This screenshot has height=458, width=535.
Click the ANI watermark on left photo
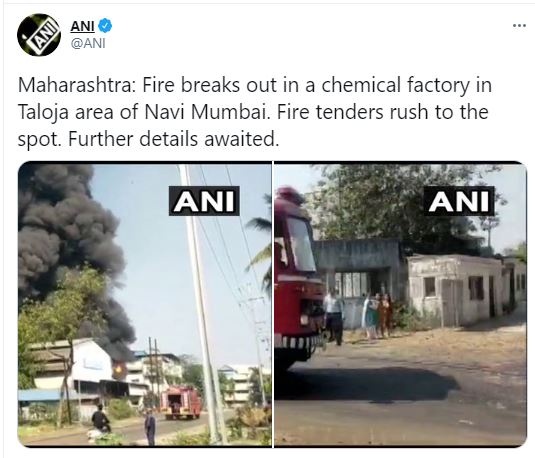204,201
